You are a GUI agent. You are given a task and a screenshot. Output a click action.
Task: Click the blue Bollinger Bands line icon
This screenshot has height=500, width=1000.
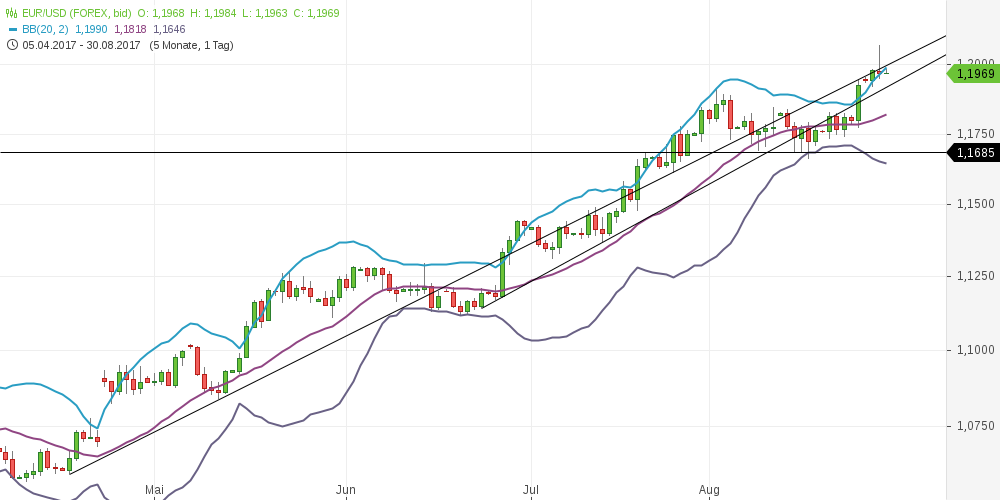click(x=12, y=29)
